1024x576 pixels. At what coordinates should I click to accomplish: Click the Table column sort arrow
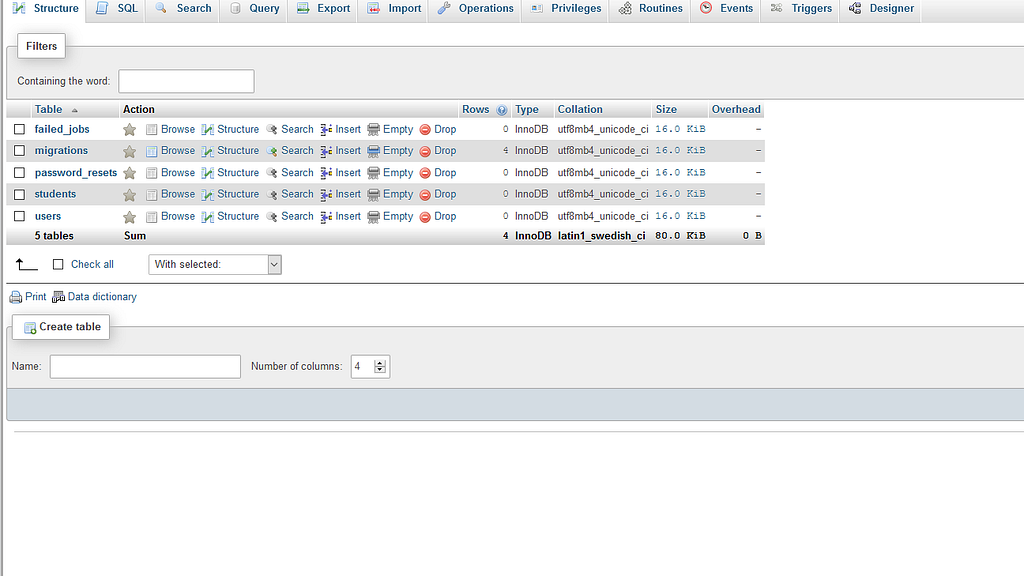point(74,110)
